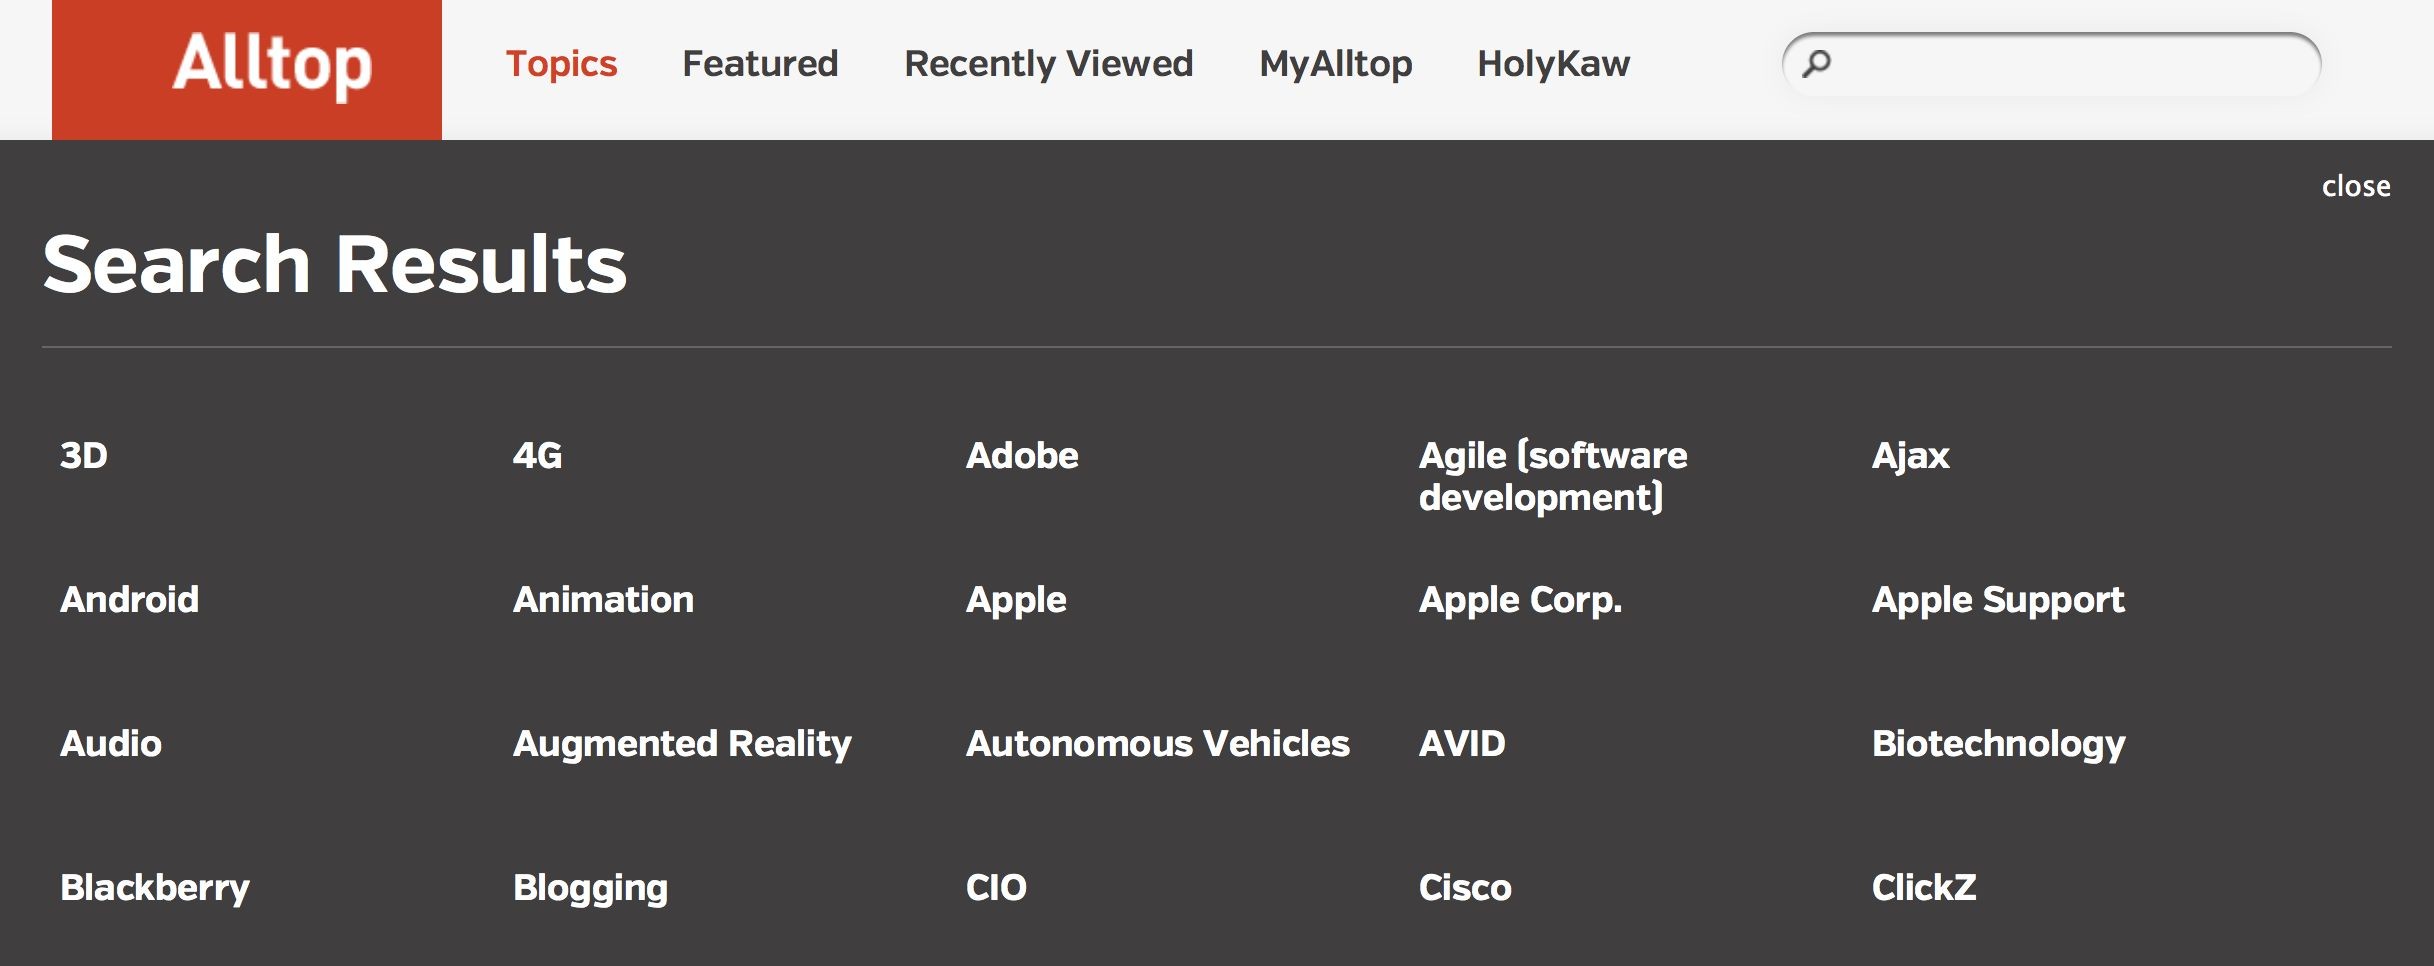Select the Augmented Reality topic
Image resolution: width=2434 pixels, height=966 pixels.
pos(682,744)
